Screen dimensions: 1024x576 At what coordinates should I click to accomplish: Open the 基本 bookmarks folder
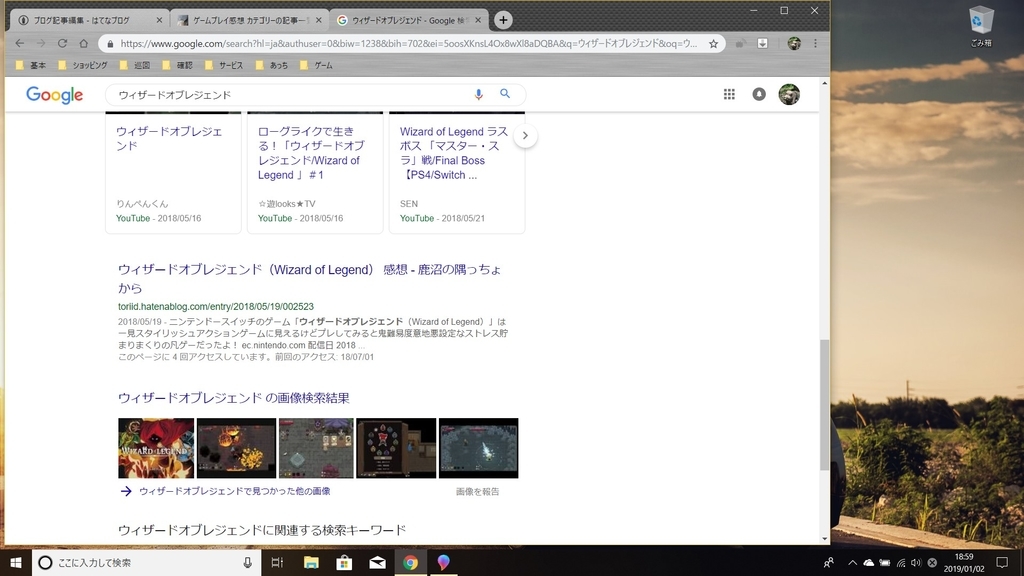pyautogui.click(x=31, y=65)
